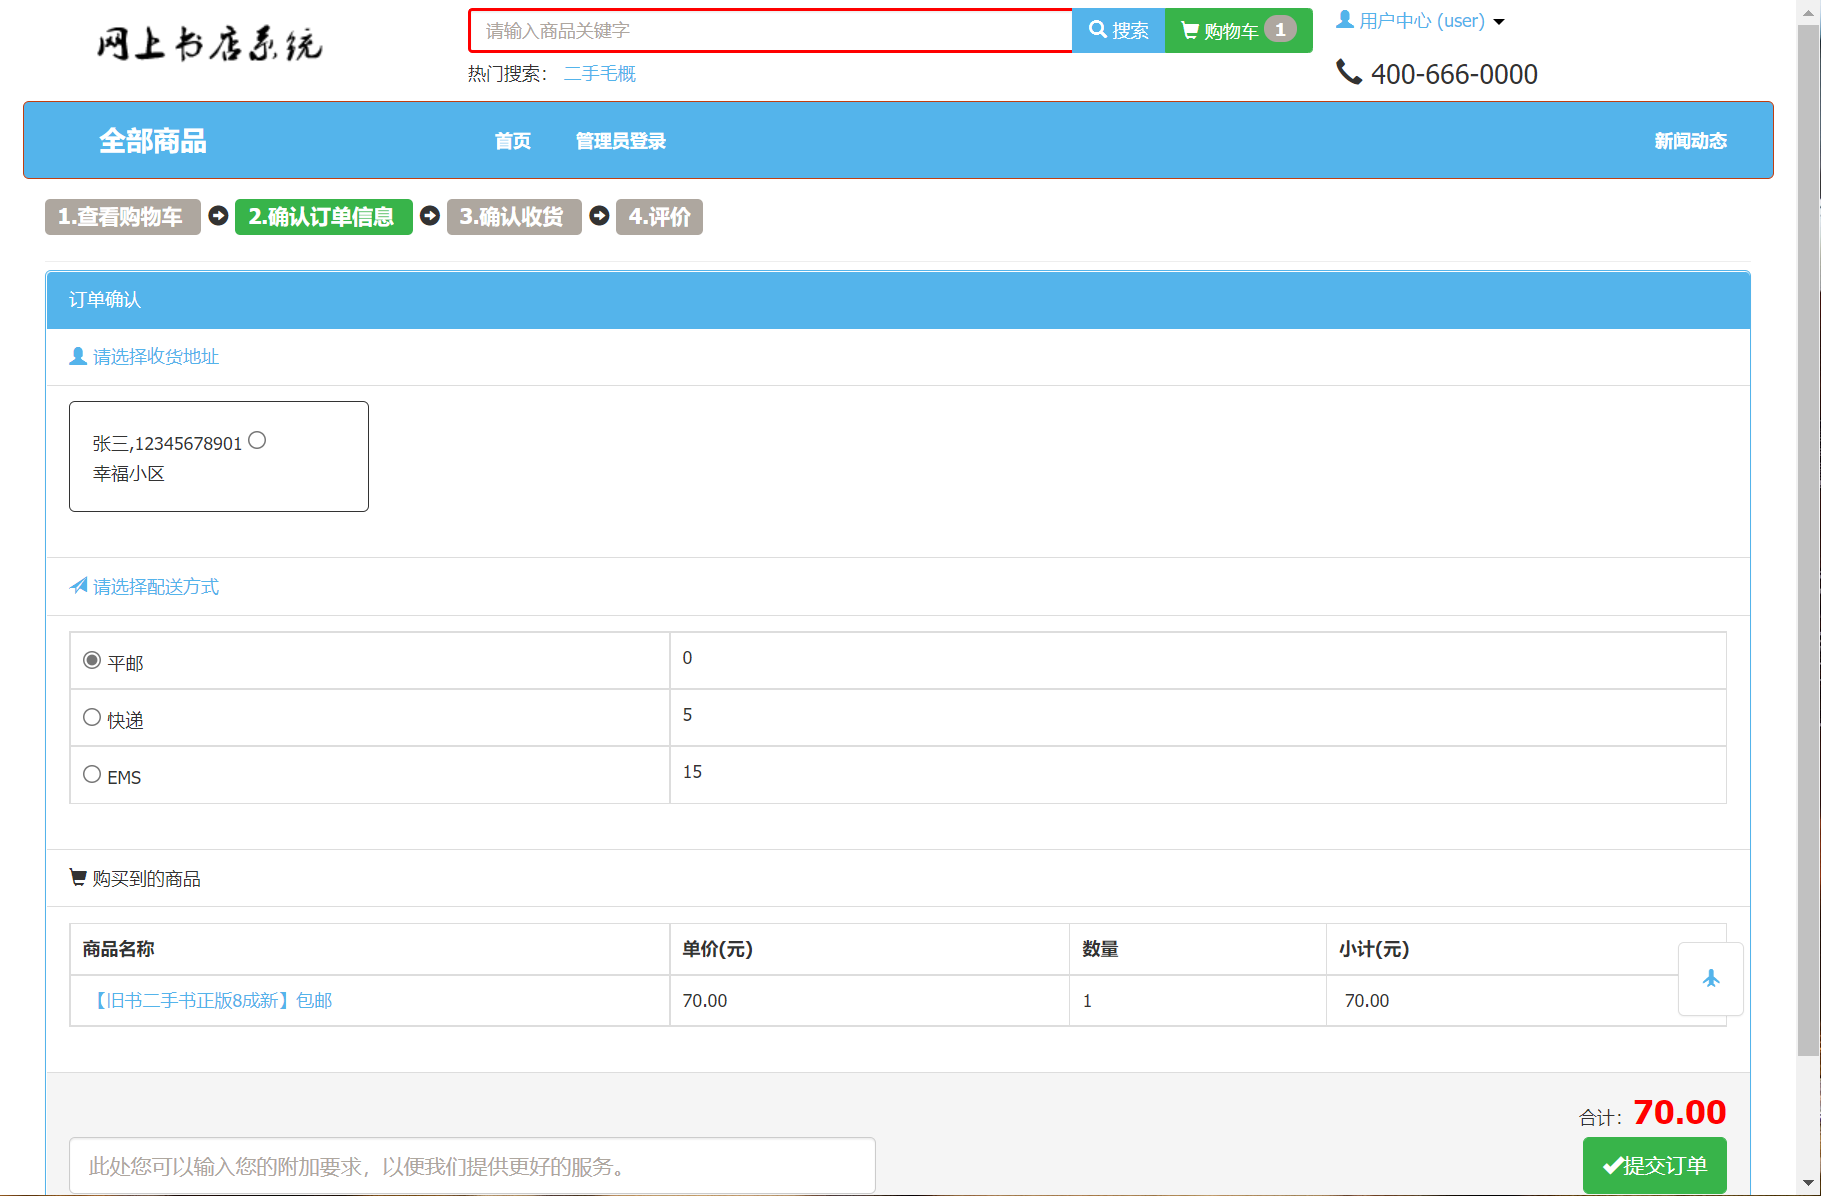Image resolution: width=1821 pixels, height=1196 pixels.
Task: Click the arrow icon after step 3
Action: coord(599,216)
